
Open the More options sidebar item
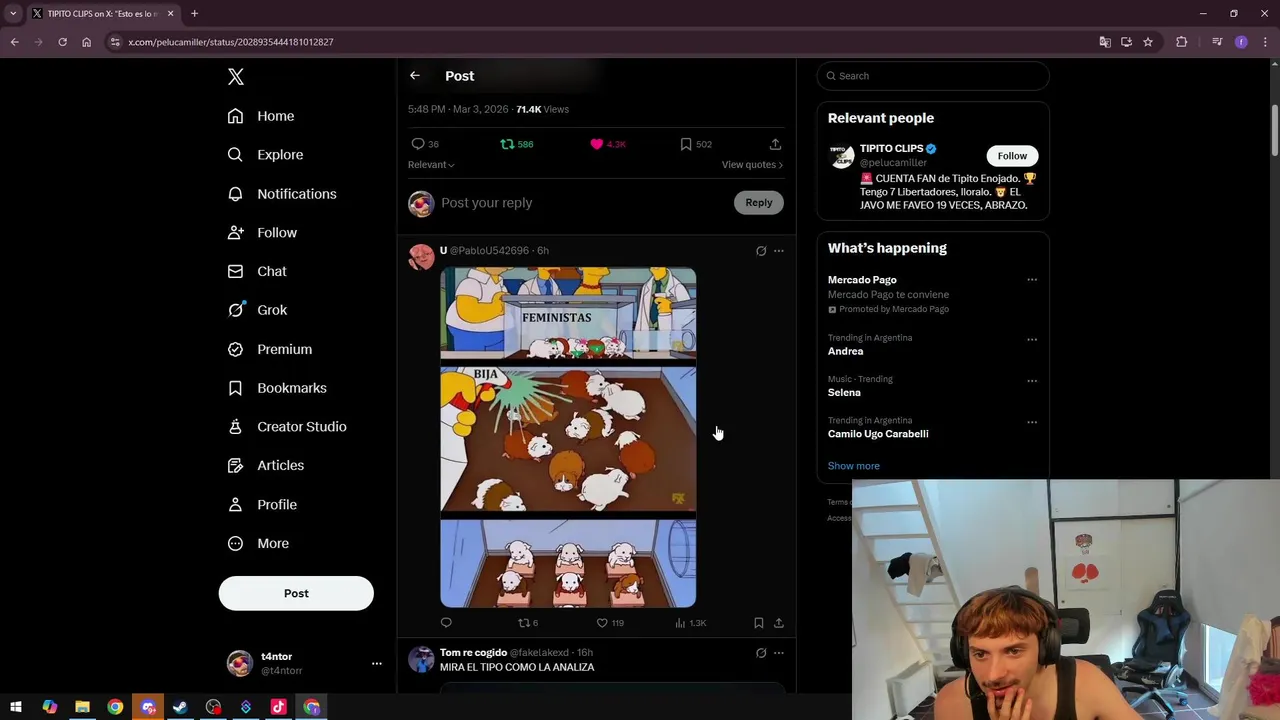pos(258,543)
